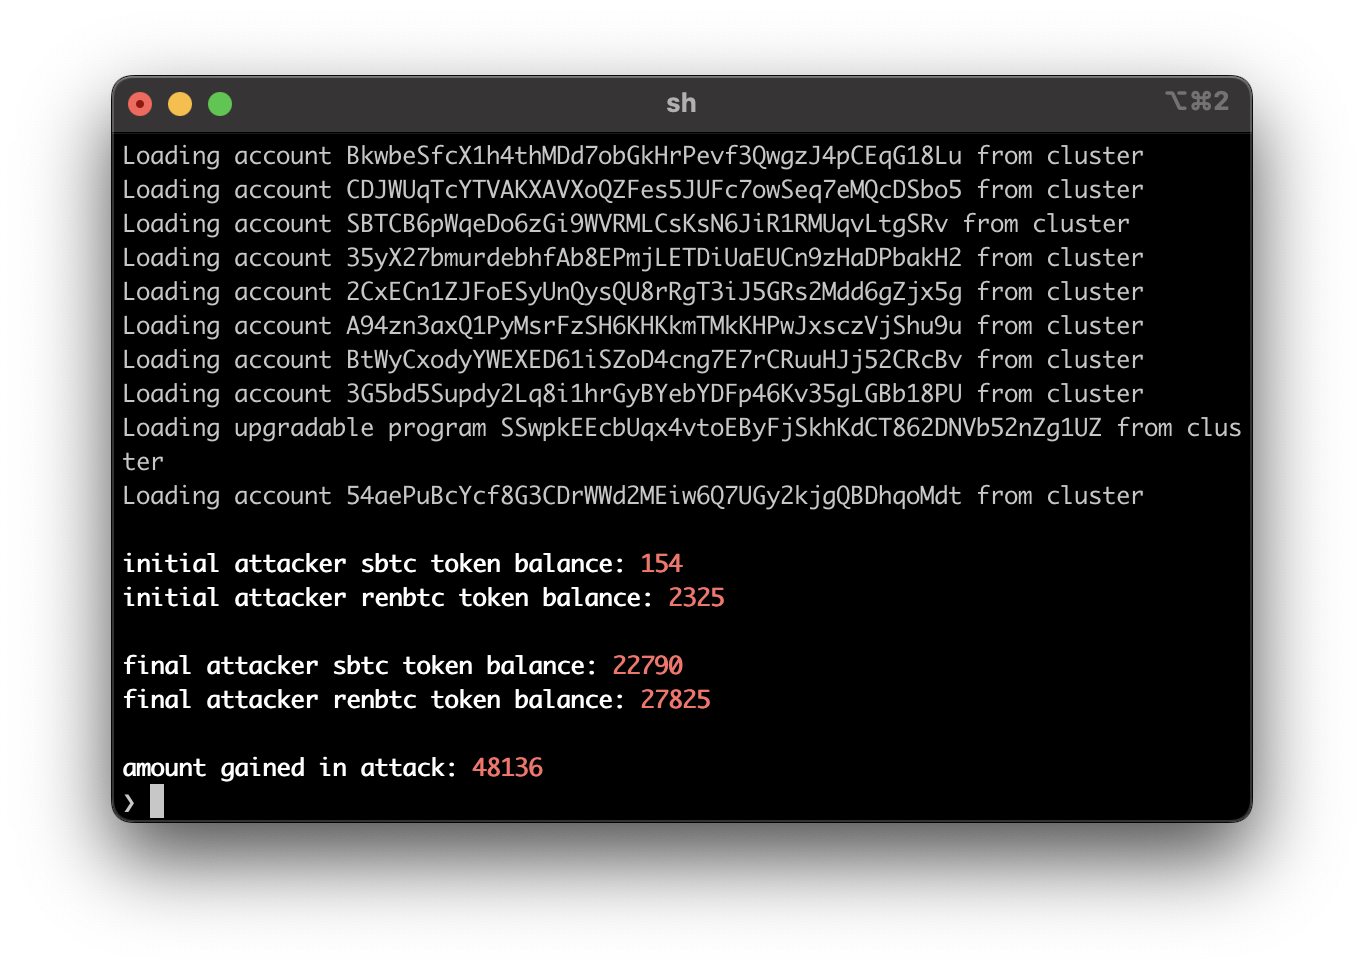Place cursor at the terminal cursor block

tap(157, 801)
